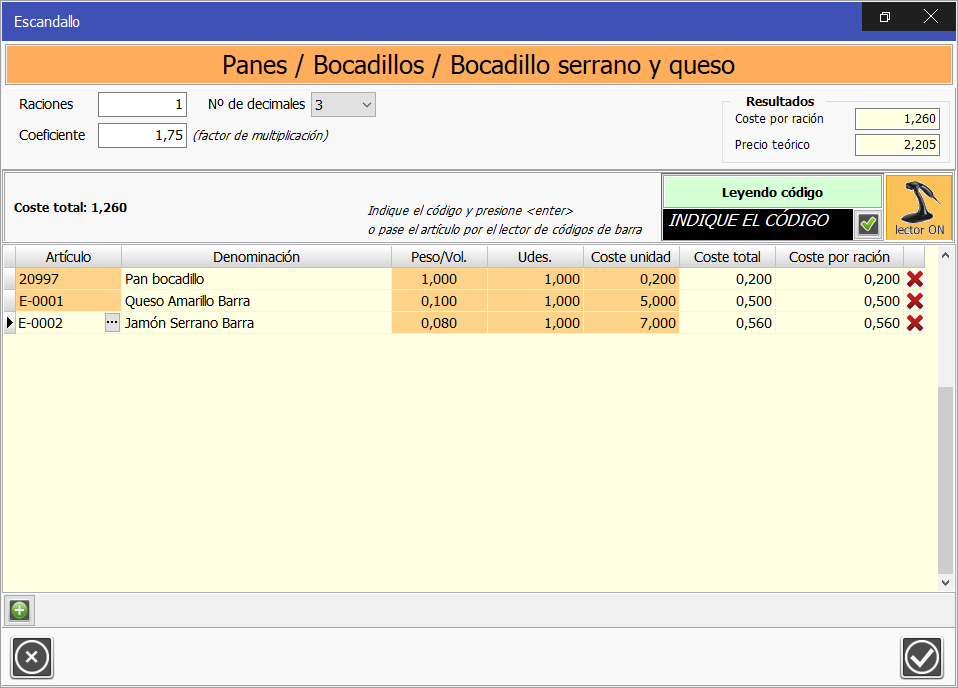The height and width of the screenshot is (688, 958).
Task: Click the "Coste unidad" column header
Action: click(x=630, y=257)
